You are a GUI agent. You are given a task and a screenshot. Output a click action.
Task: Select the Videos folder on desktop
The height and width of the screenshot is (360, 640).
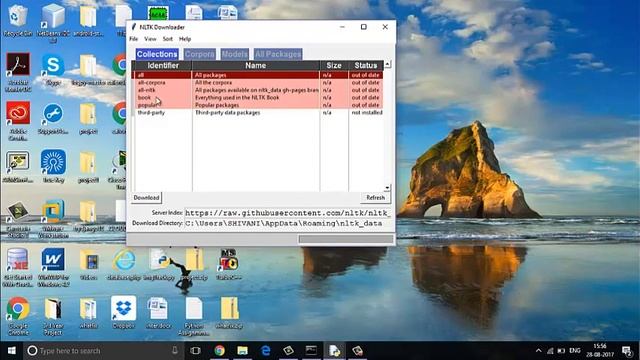[x=89, y=264]
